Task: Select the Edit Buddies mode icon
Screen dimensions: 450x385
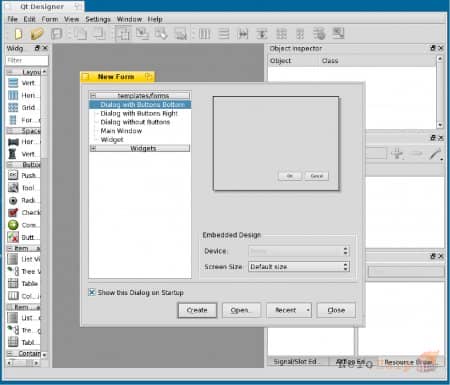Action: click(161, 34)
